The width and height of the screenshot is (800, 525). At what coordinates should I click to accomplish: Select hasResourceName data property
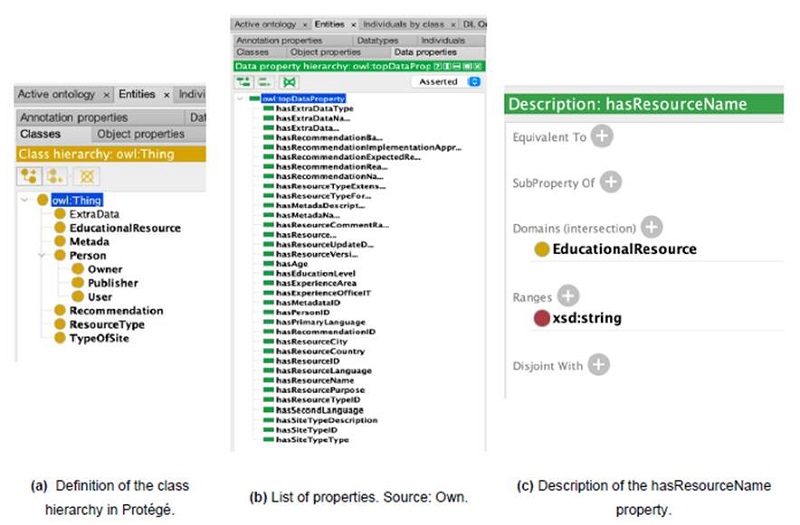pyautogui.click(x=315, y=380)
